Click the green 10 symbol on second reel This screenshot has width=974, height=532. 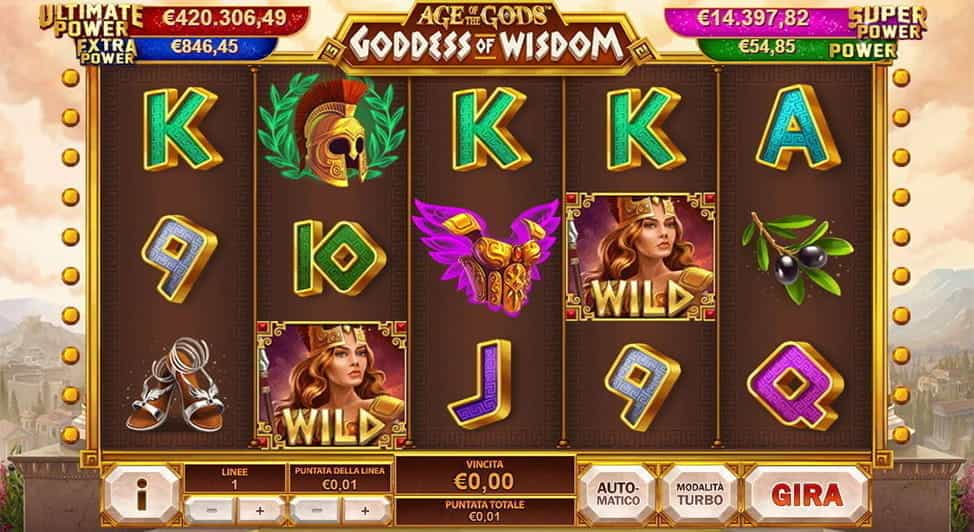tap(339, 257)
